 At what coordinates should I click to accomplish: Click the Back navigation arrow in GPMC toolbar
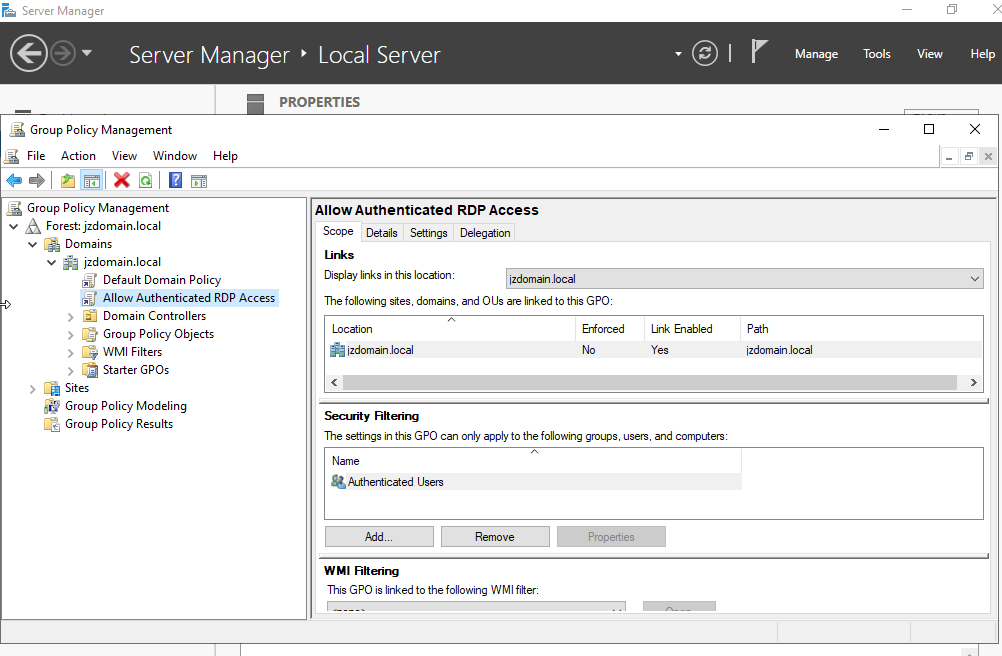coord(13,180)
